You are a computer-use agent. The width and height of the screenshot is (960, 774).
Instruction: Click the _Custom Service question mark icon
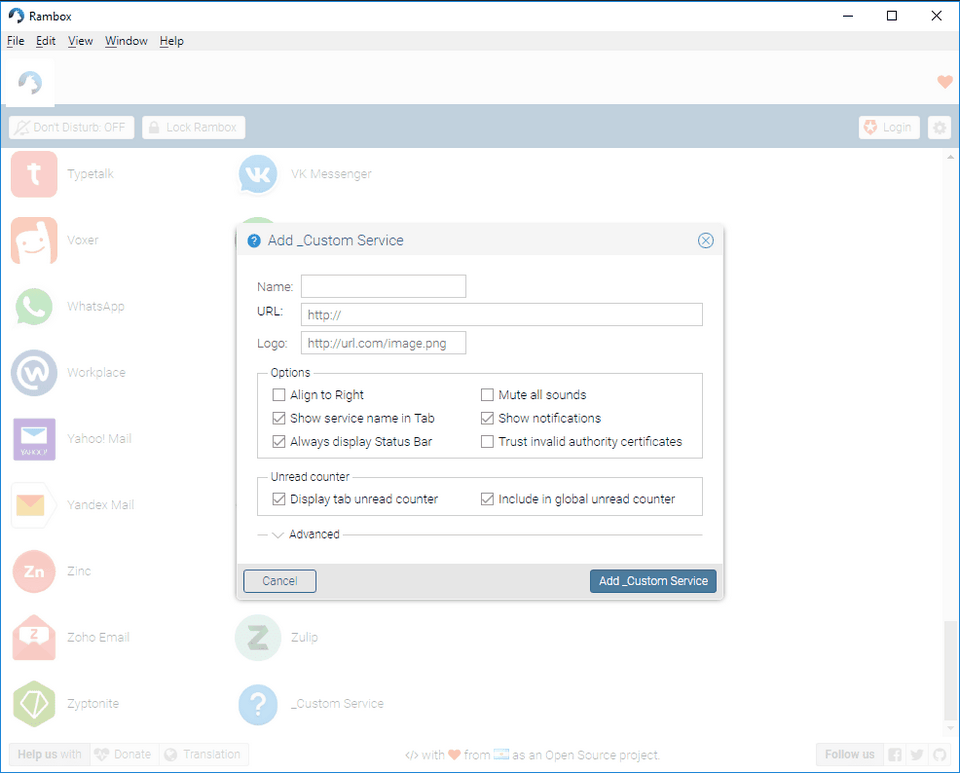258,704
